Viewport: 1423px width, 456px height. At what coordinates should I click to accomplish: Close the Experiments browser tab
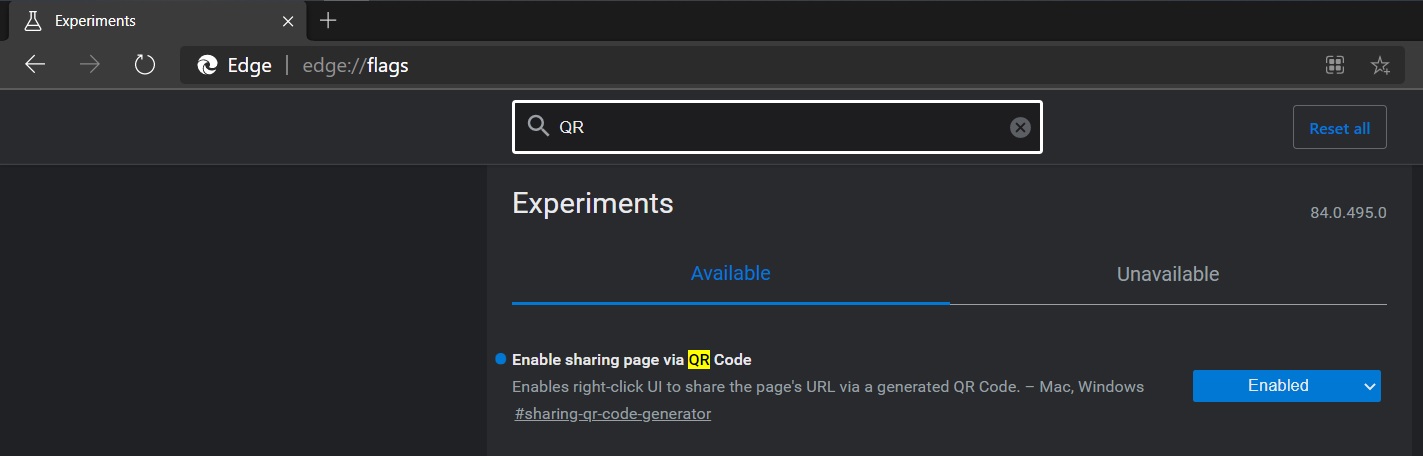288,20
